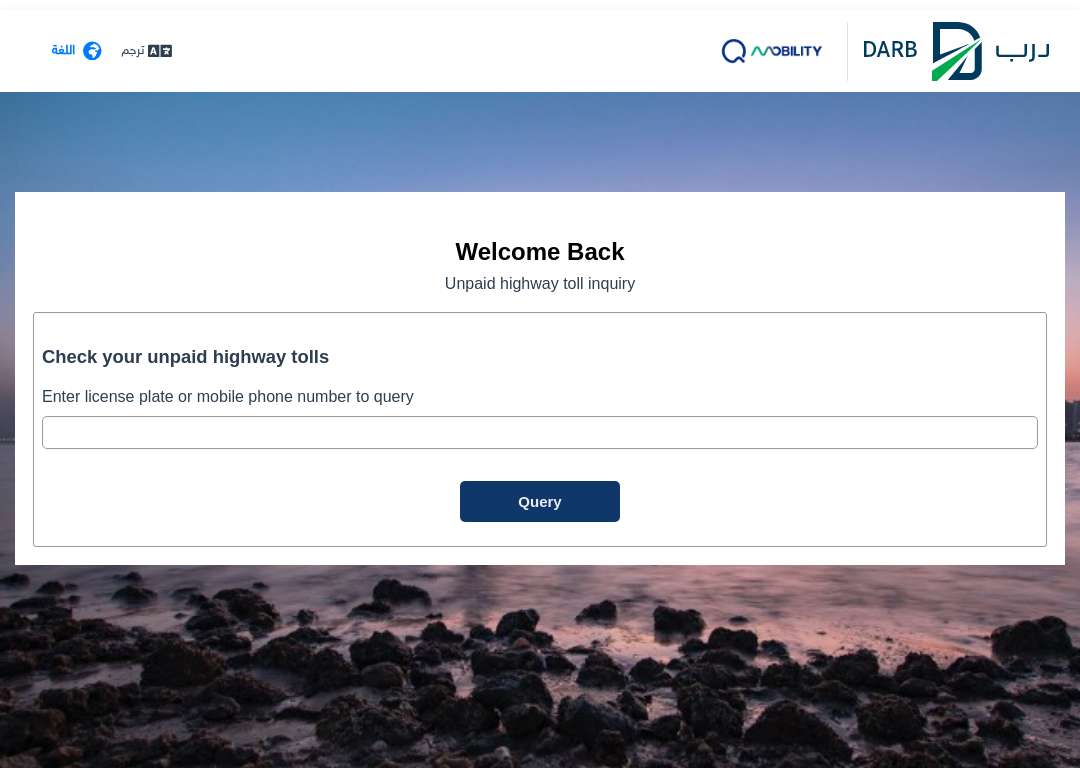The width and height of the screenshot is (1080, 768).
Task: Submit the Query button
Action: point(540,501)
